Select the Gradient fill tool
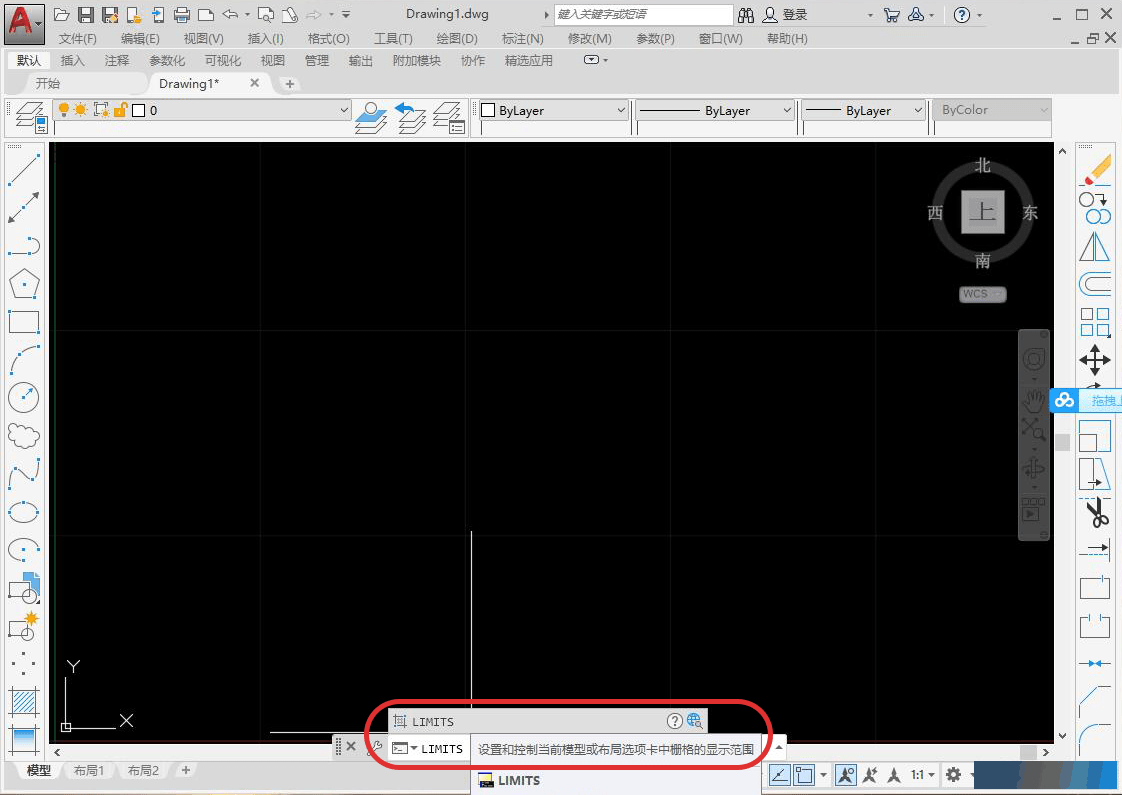Viewport: 1122px width, 795px height. (24, 739)
